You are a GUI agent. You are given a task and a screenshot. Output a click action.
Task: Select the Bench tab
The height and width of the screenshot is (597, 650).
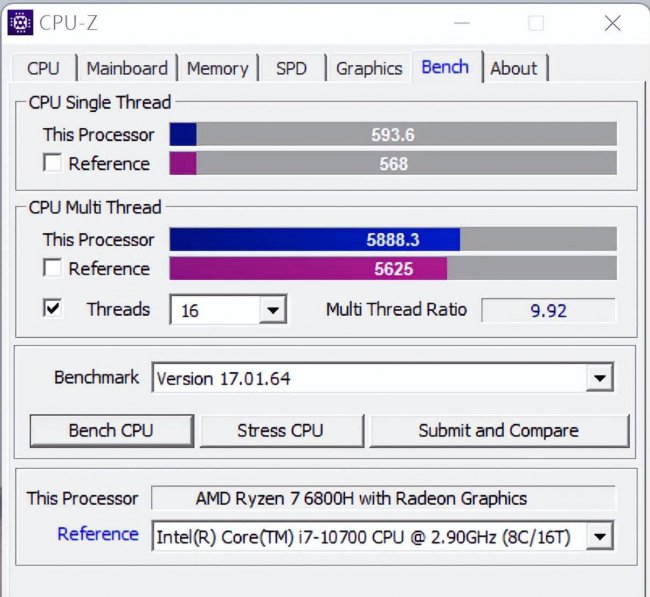click(x=445, y=67)
